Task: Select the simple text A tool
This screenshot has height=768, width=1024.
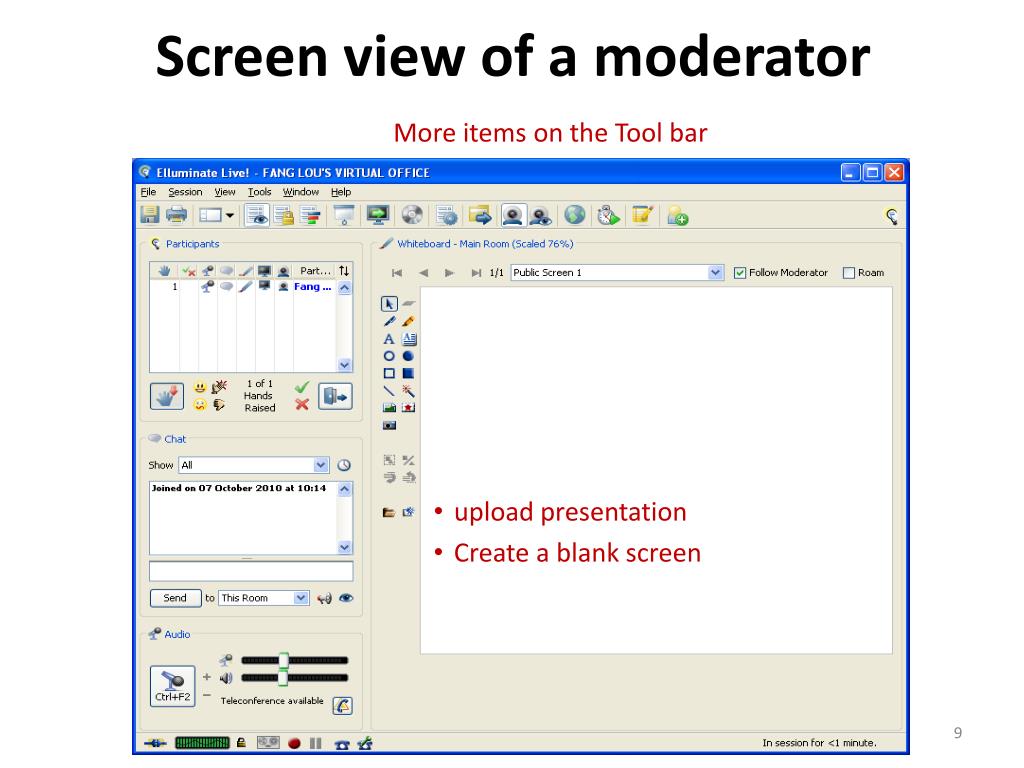Action: click(x=389, y=339)
